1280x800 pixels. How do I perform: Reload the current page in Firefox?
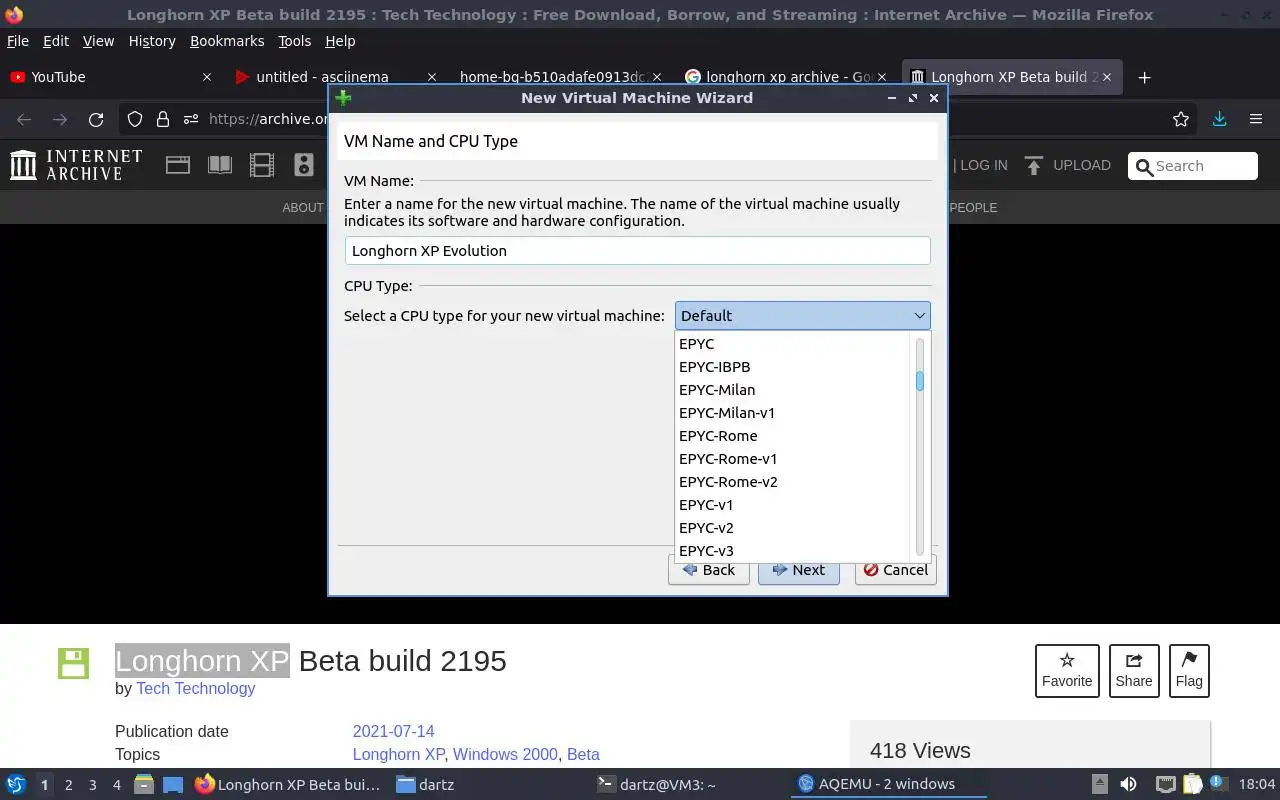[x=96, y=119]
